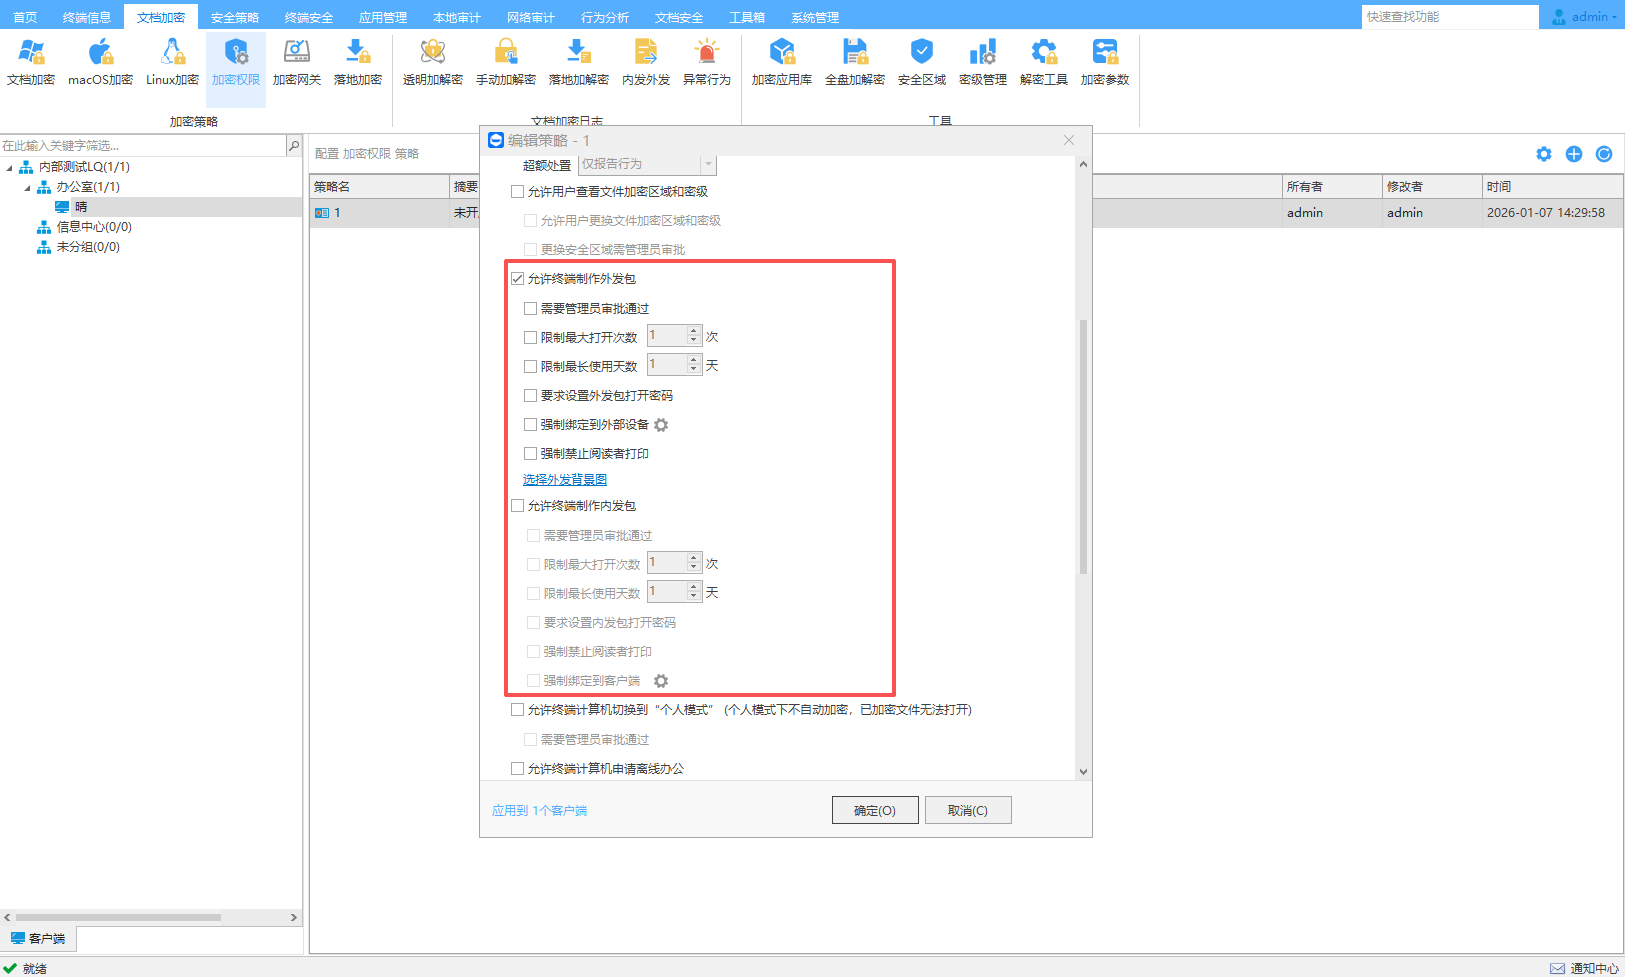Open the admin user dropdown menu
The height and width of the screenshot is (977, 1625).
coord(1588,17)
